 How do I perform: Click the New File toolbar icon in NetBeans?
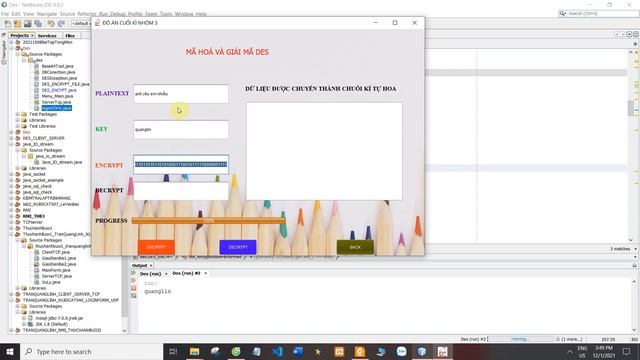click(7, 24)
